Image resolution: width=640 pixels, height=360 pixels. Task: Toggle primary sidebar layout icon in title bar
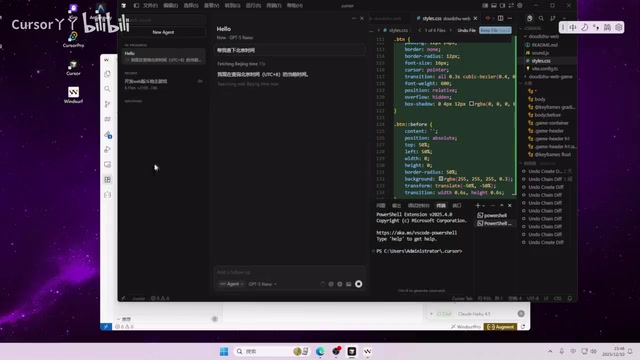click(x=485, y=6)
